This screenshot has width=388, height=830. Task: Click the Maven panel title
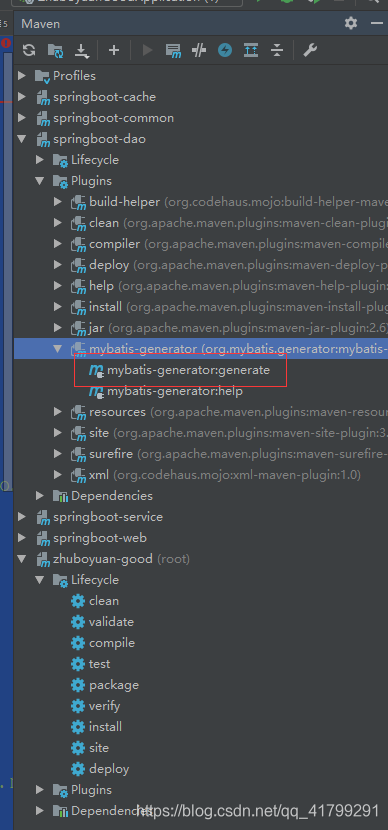tap(41, 24)
